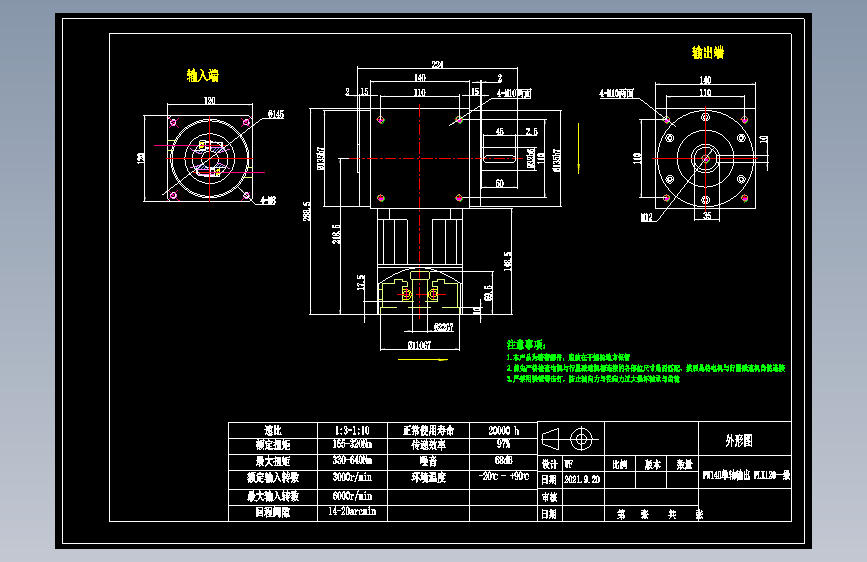This screenshot has height=562, width=867.
Task: Click the 传递效率 table cell
Action: tap(429, 445)
